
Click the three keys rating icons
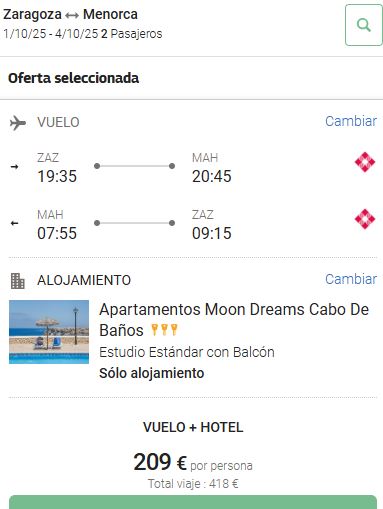164,330
